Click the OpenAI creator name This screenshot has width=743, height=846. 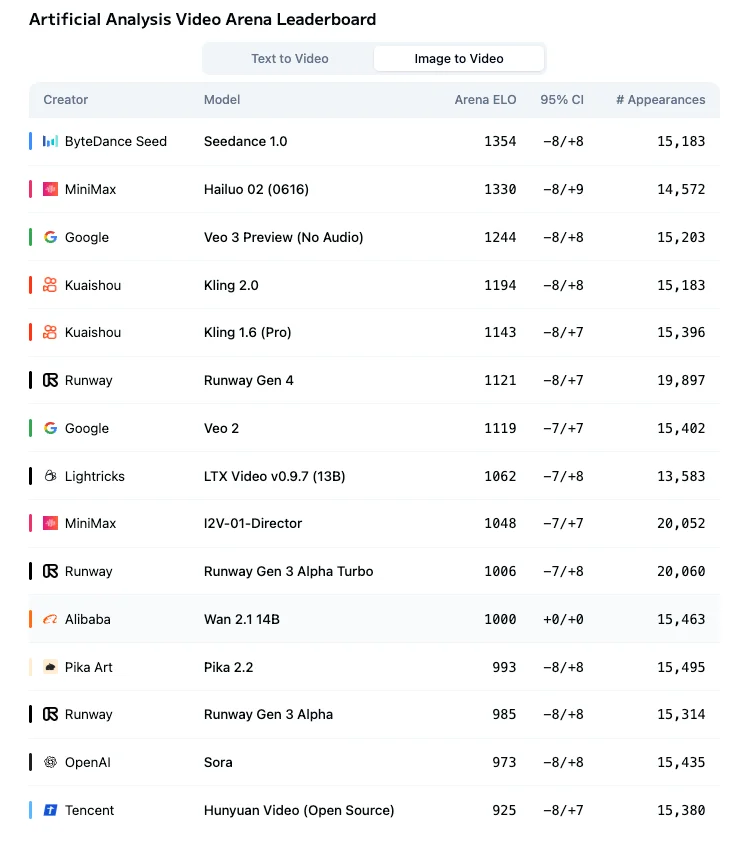point(87,762)
